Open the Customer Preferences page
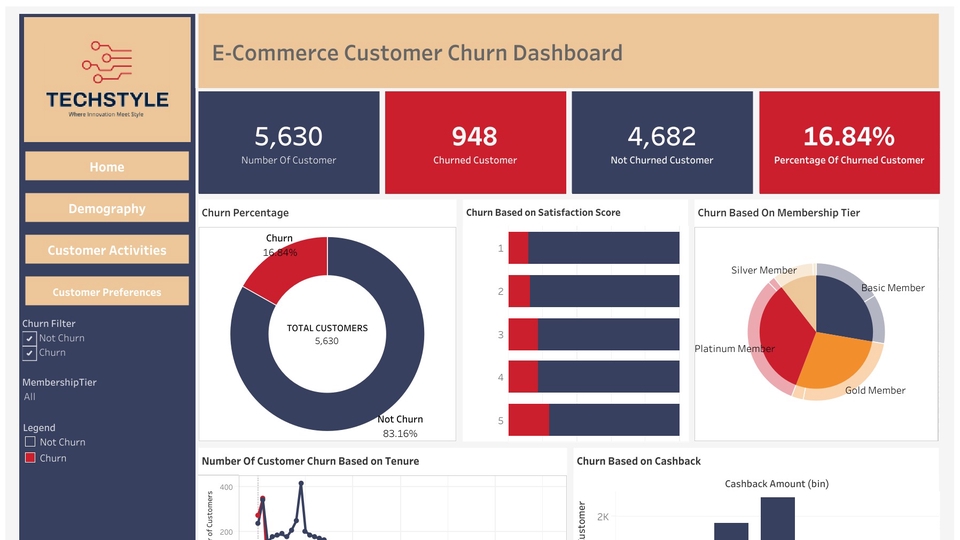Viewport: 960px width, 540px height. tap(107, 291)
